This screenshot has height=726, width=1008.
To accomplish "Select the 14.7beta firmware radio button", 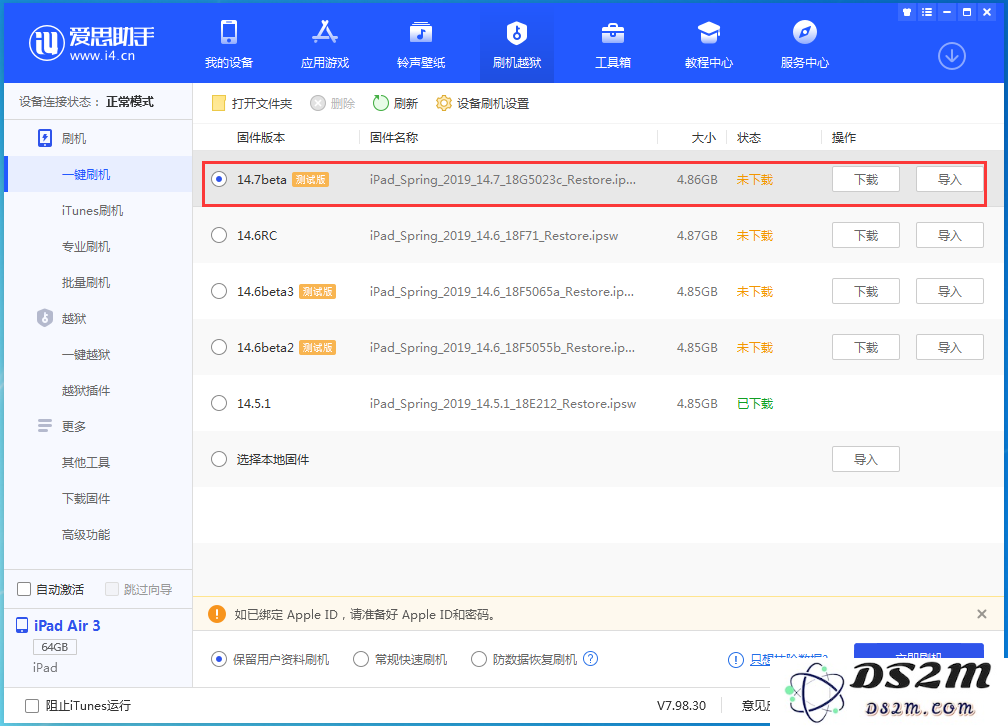I will point(219,179).
